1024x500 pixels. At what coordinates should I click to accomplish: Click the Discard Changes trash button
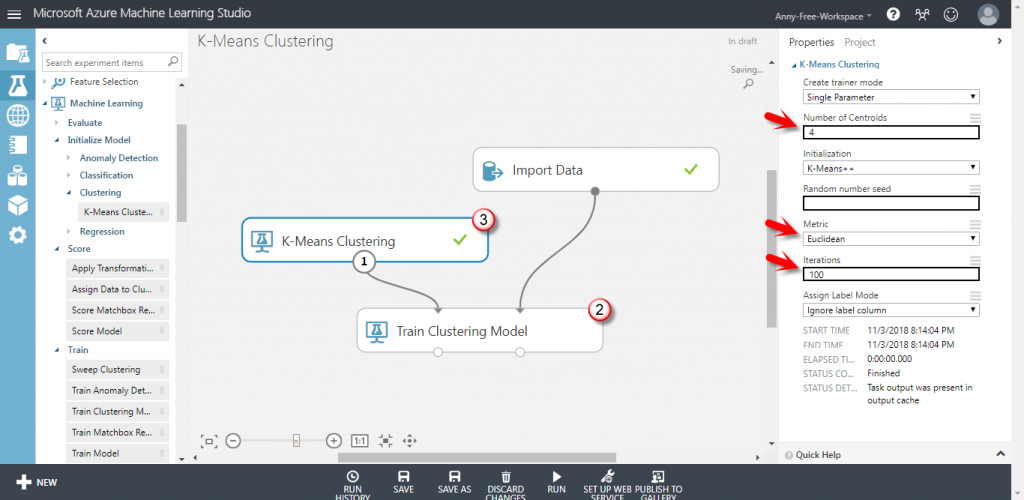506,486
